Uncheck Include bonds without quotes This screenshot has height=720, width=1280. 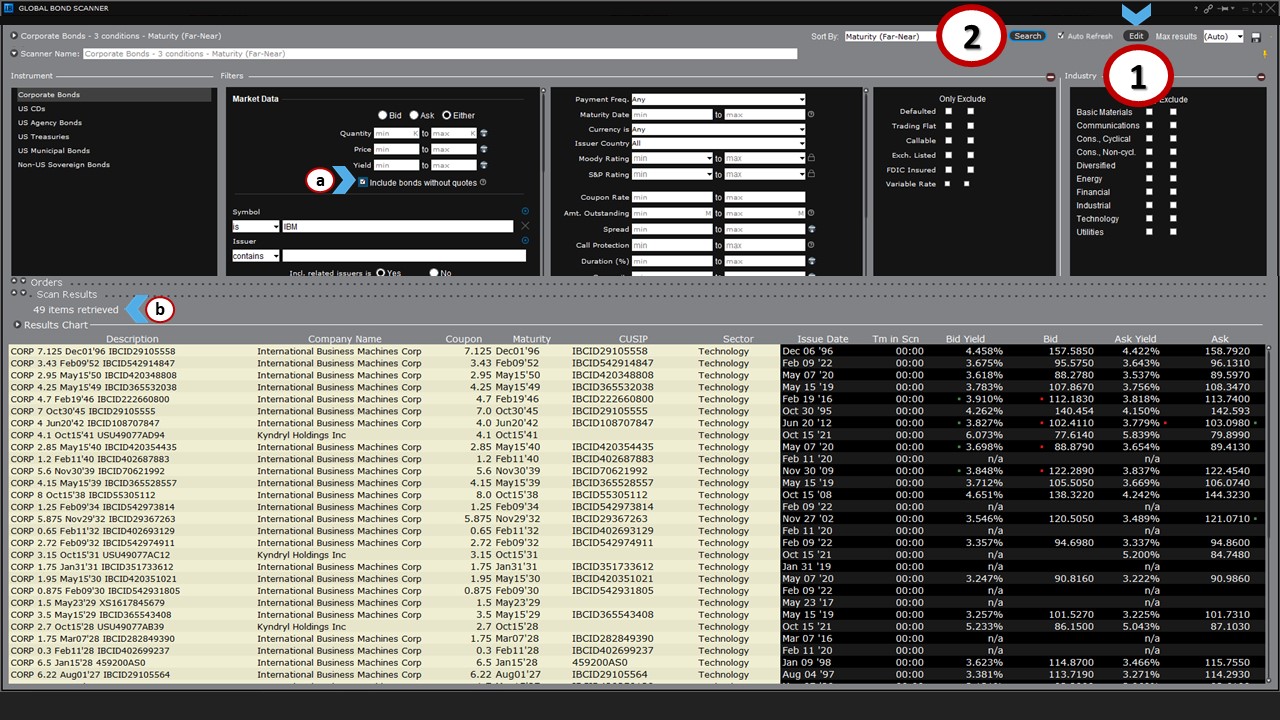(x=363, y=182)
